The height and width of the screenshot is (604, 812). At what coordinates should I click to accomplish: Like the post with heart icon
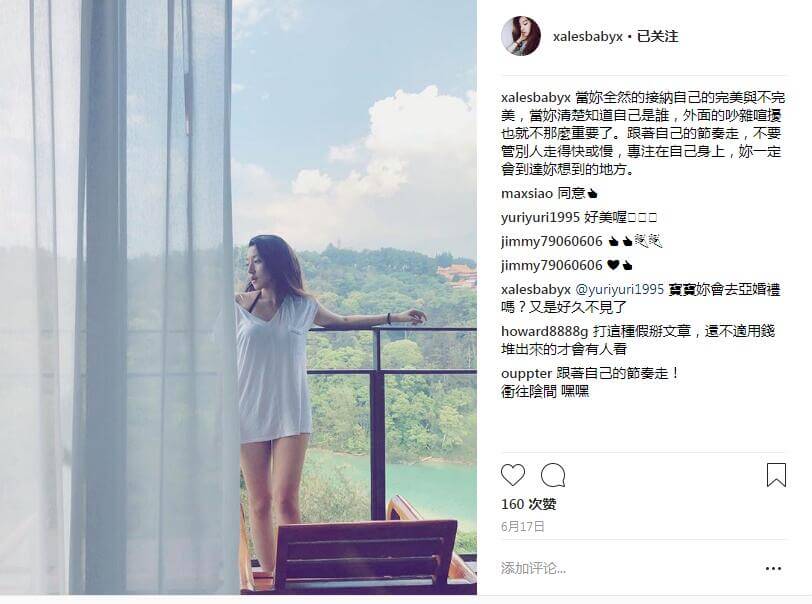coord(513,475)
